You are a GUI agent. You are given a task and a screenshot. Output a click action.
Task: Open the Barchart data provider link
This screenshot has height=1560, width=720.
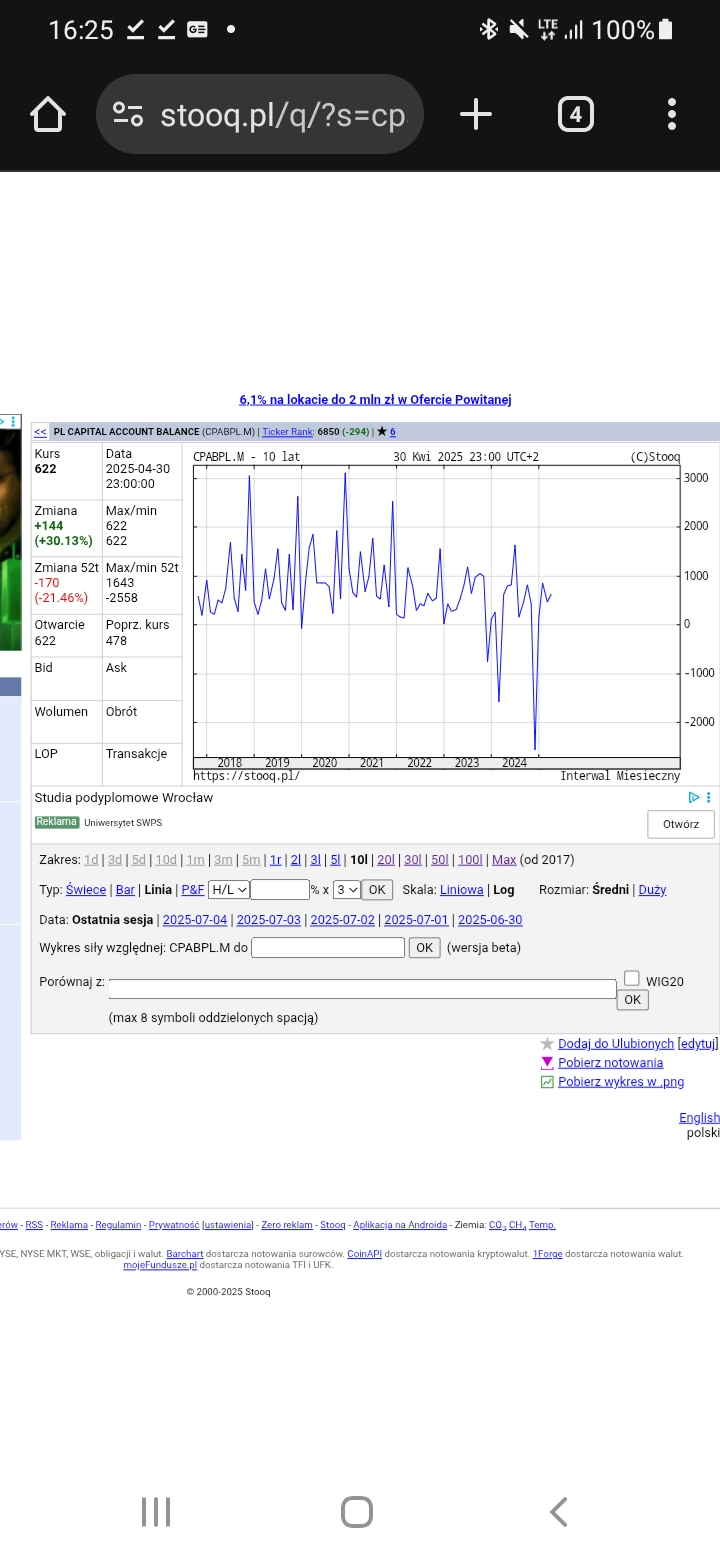[x=184, y=1254]
